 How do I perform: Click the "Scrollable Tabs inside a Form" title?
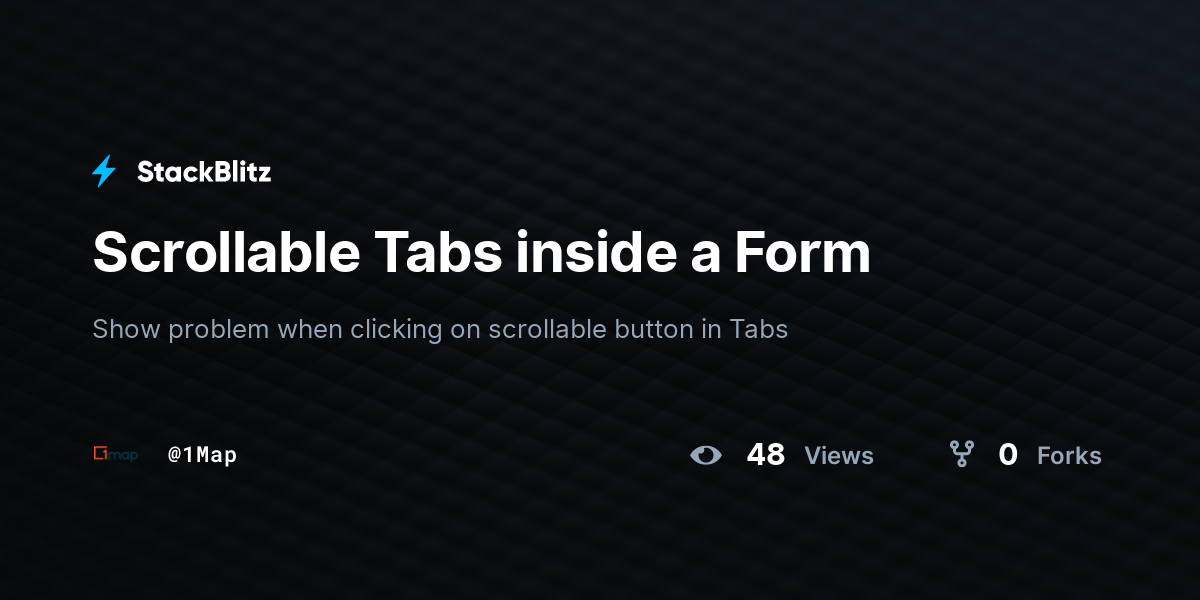[481, 253]
